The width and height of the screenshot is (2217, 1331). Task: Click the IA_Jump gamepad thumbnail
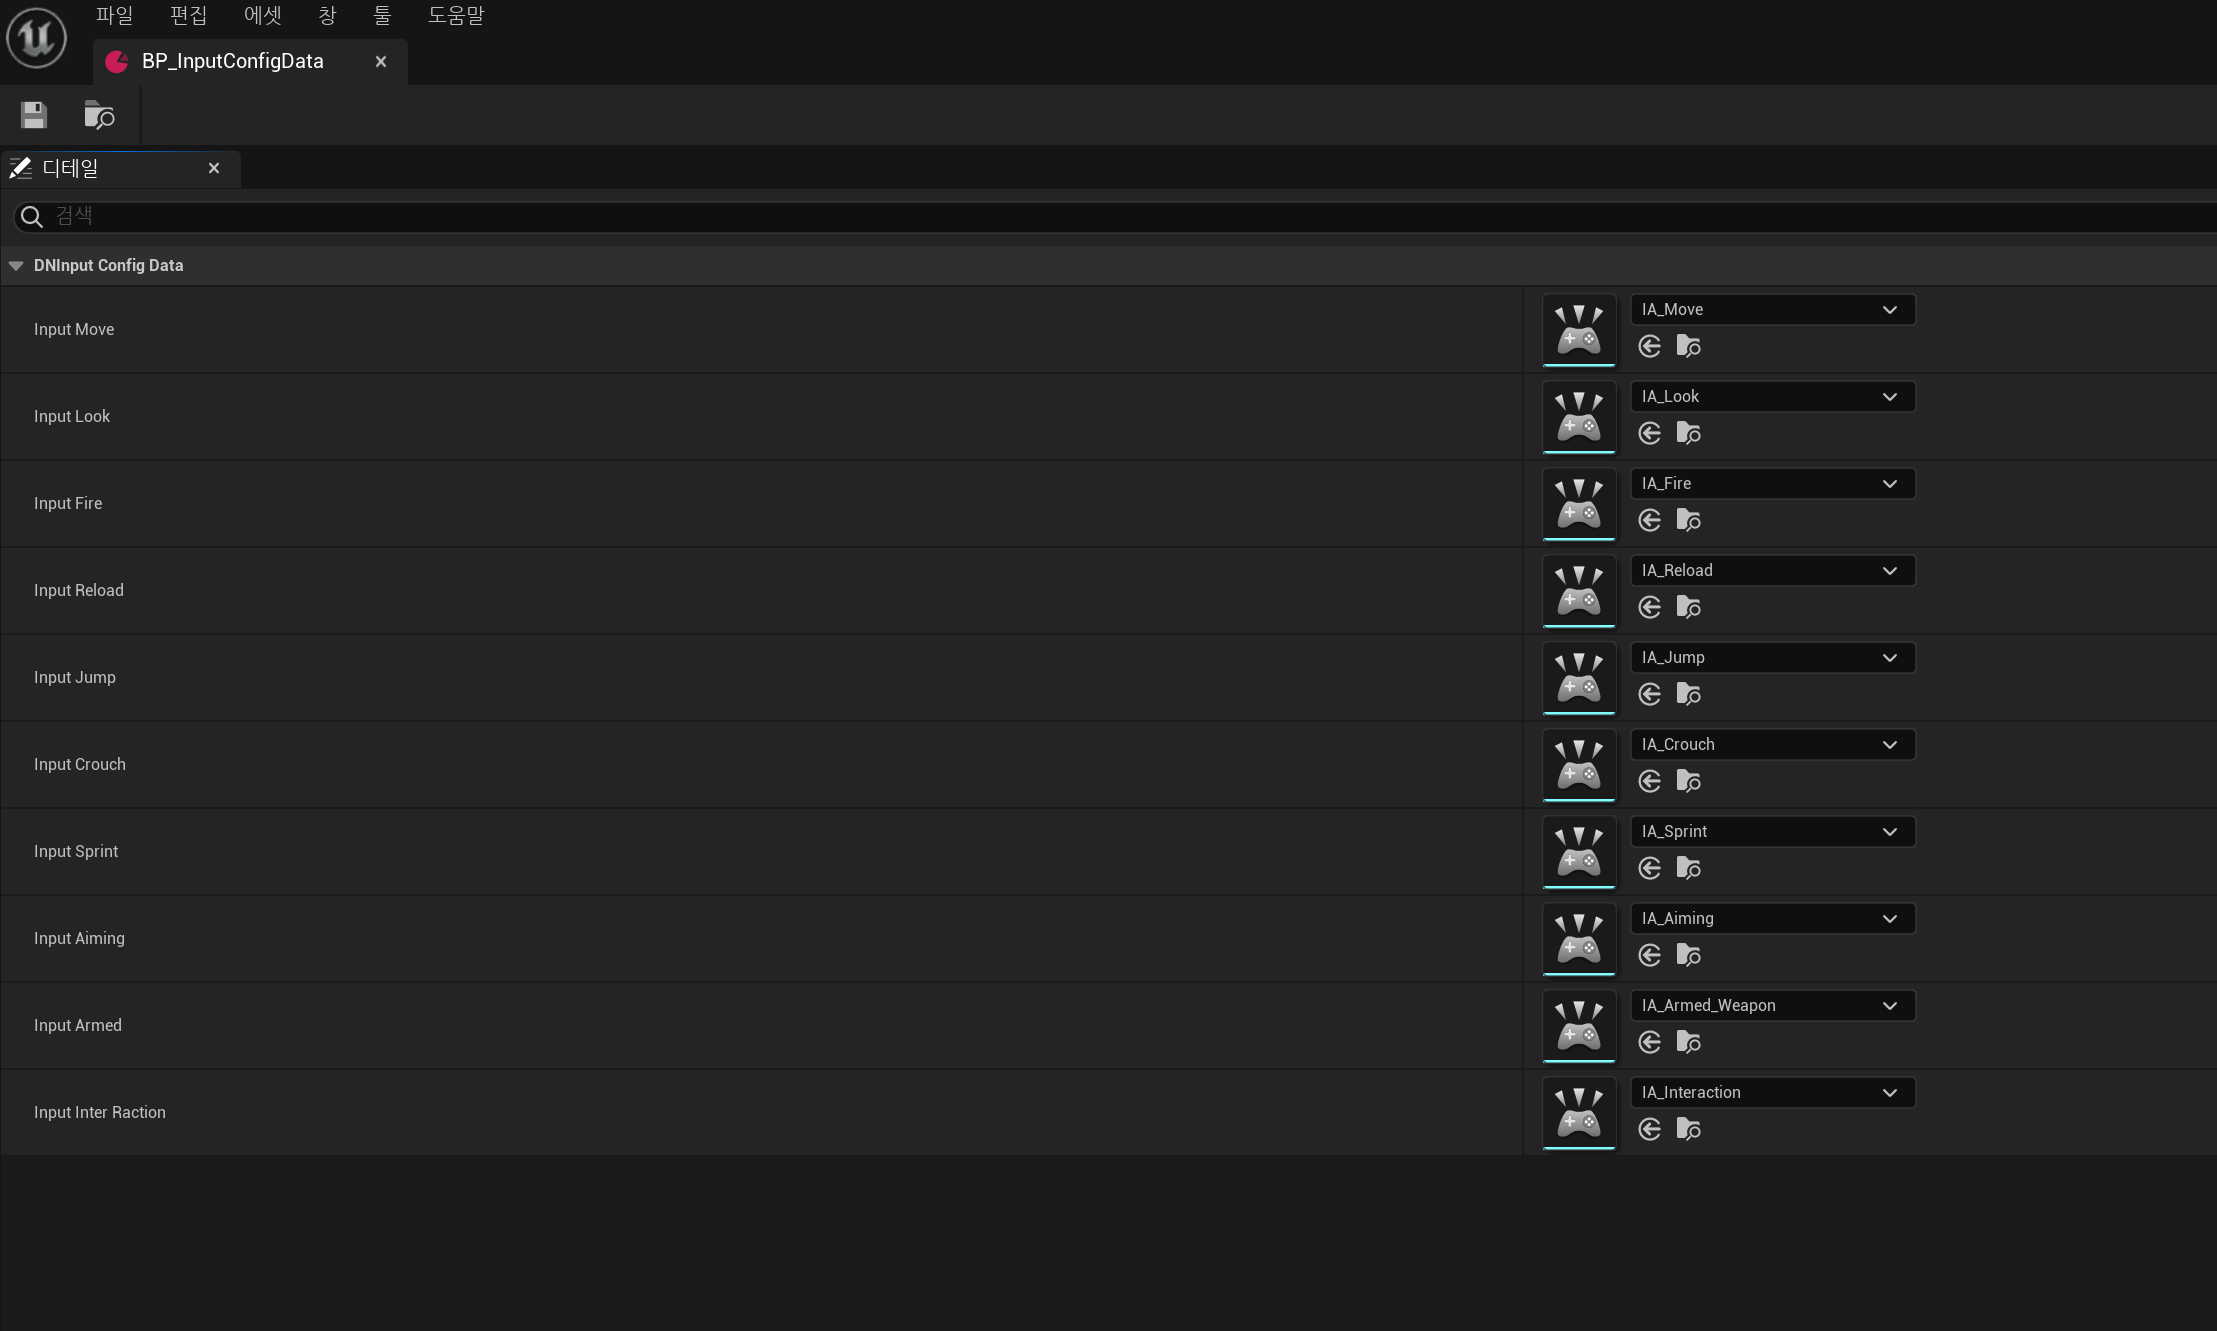[1579, 677]
